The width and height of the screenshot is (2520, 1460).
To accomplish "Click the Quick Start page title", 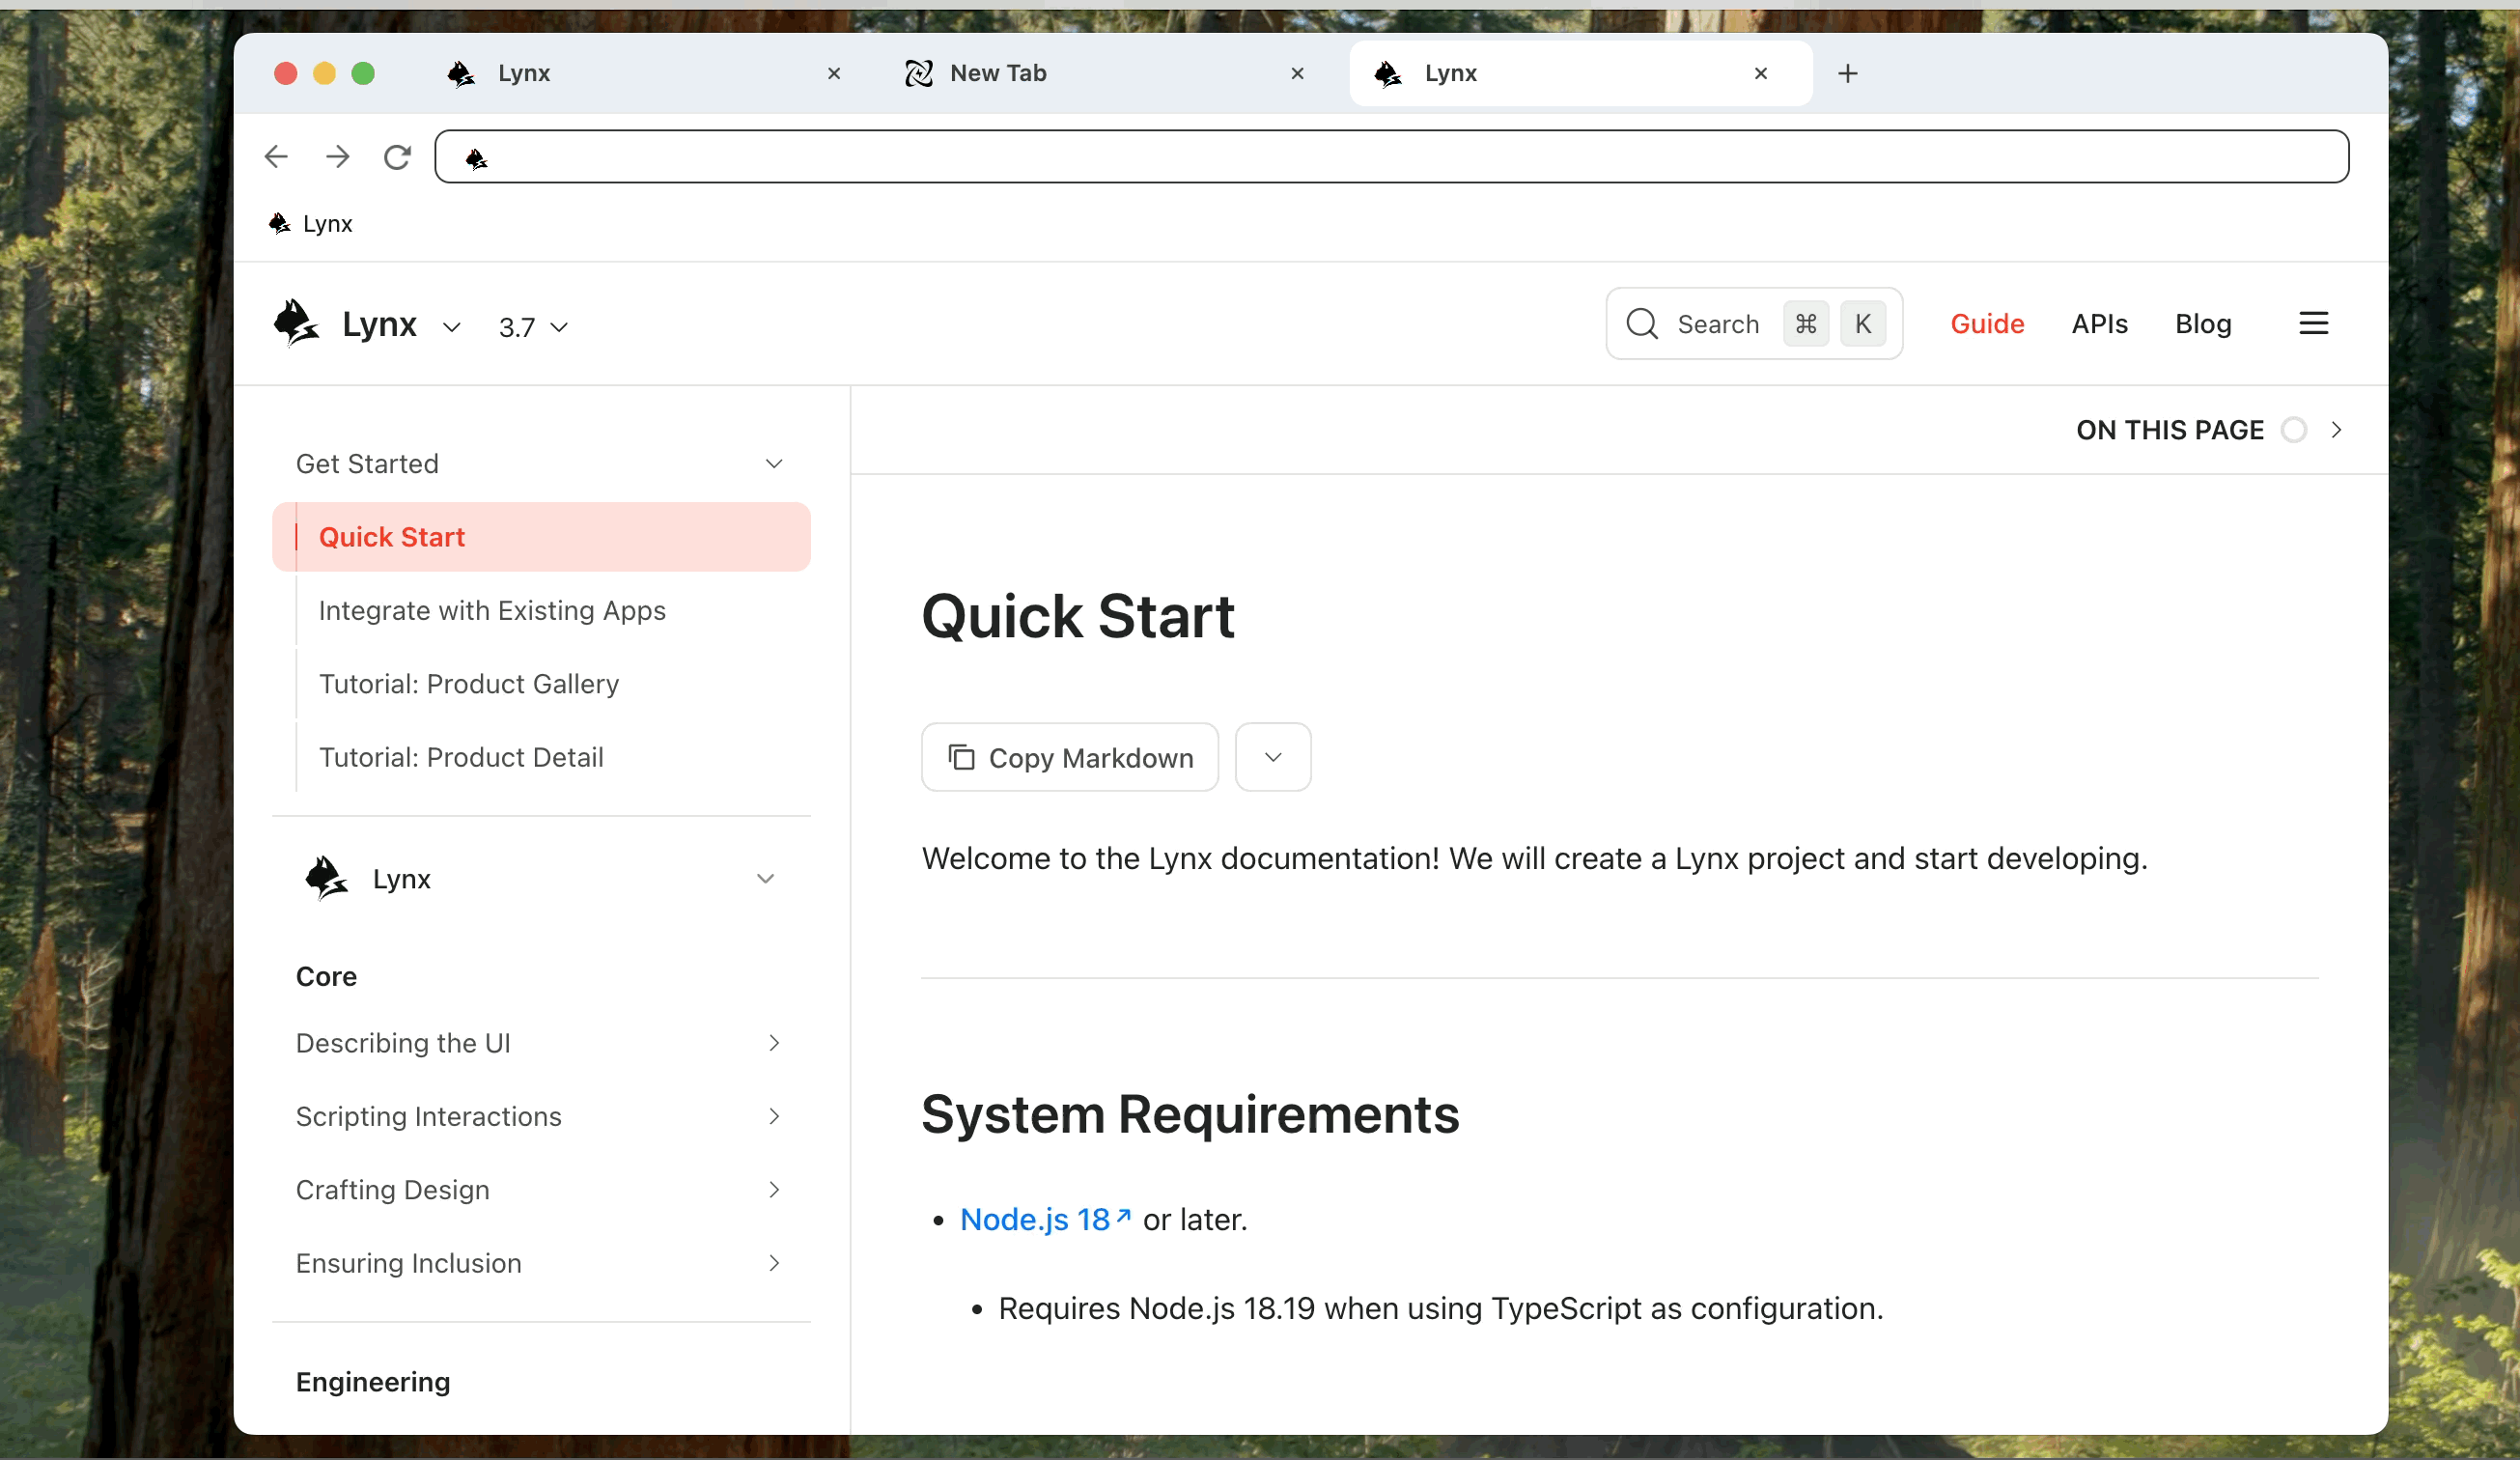I will click(x=1078, y=616).
